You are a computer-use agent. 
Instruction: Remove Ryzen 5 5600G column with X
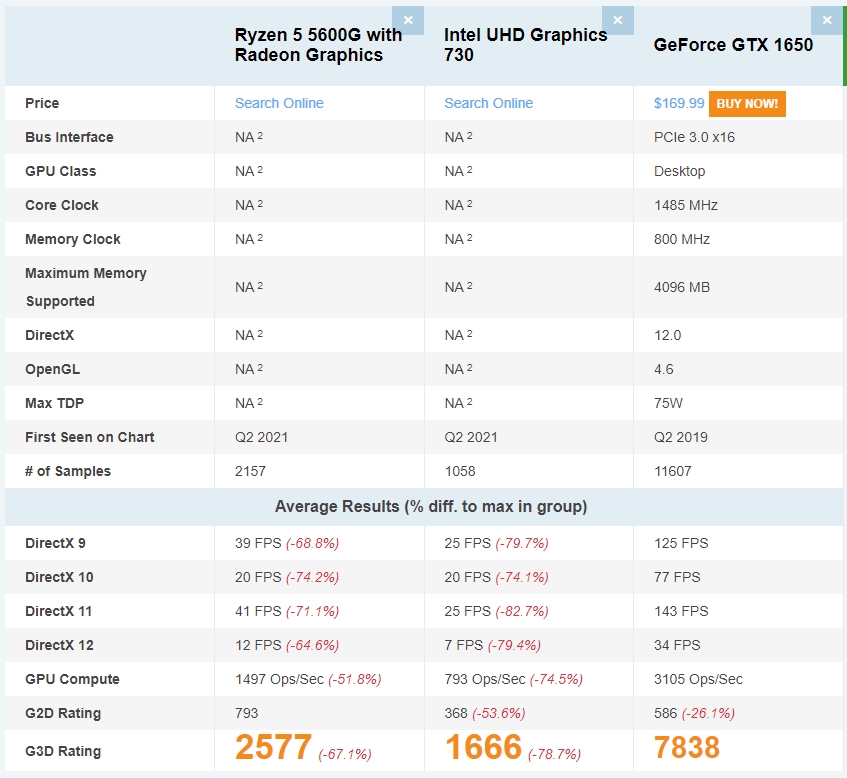tap(408, 21)
